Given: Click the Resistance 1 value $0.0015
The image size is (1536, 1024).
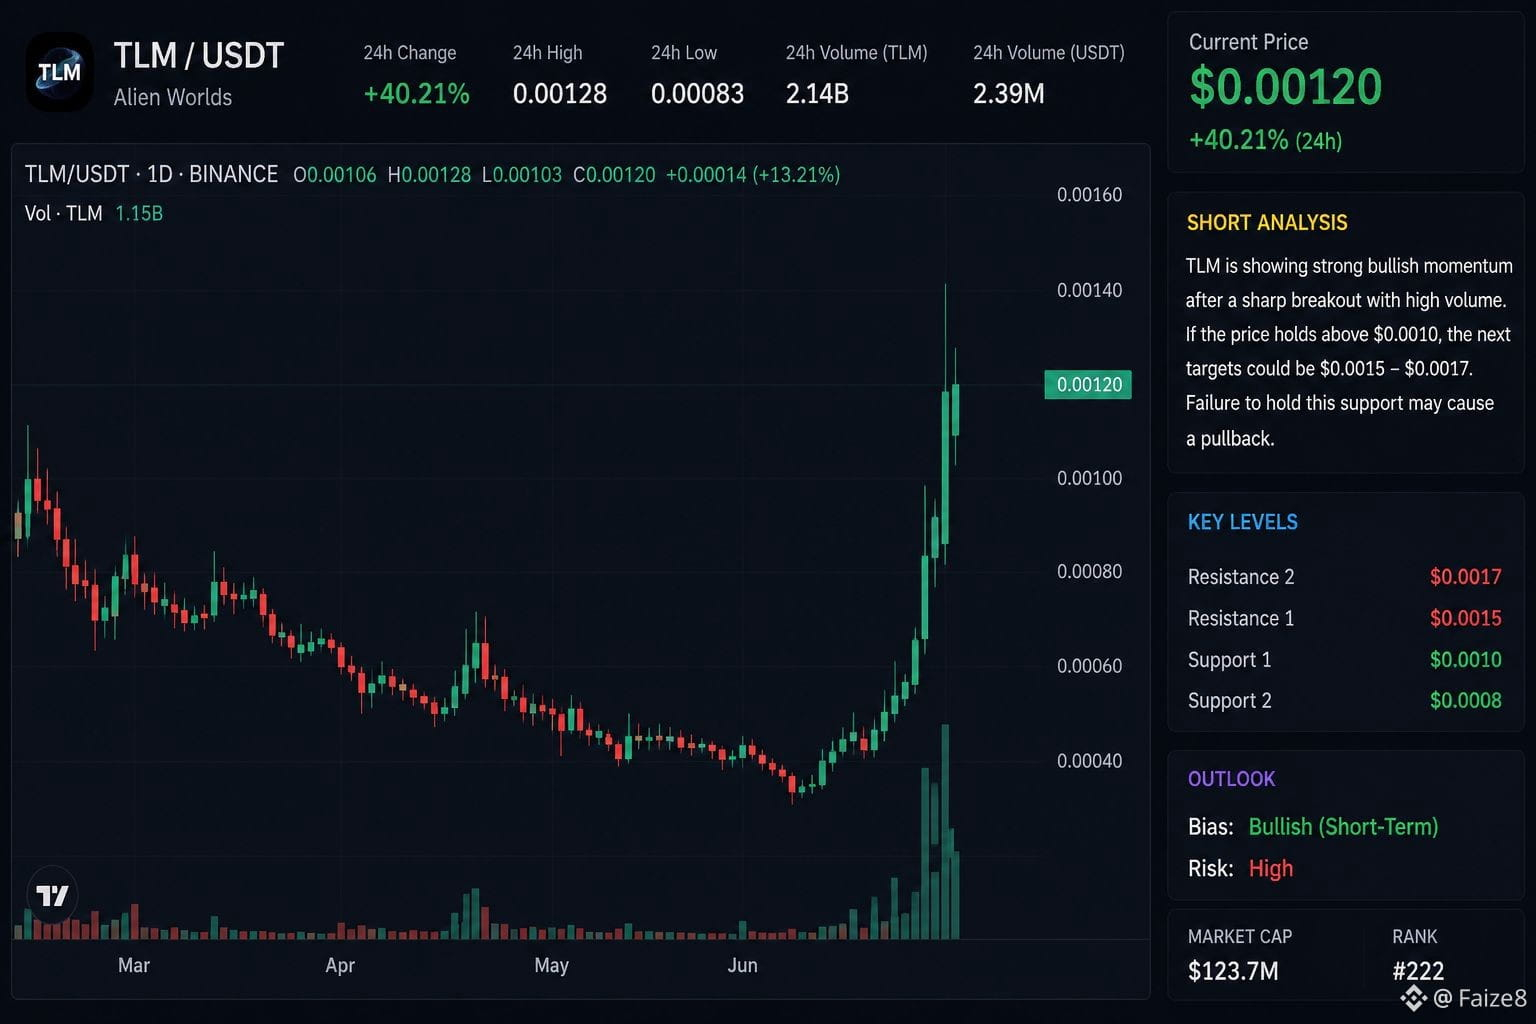Looking at the screenshot, I should click(x=1465, y=618).
